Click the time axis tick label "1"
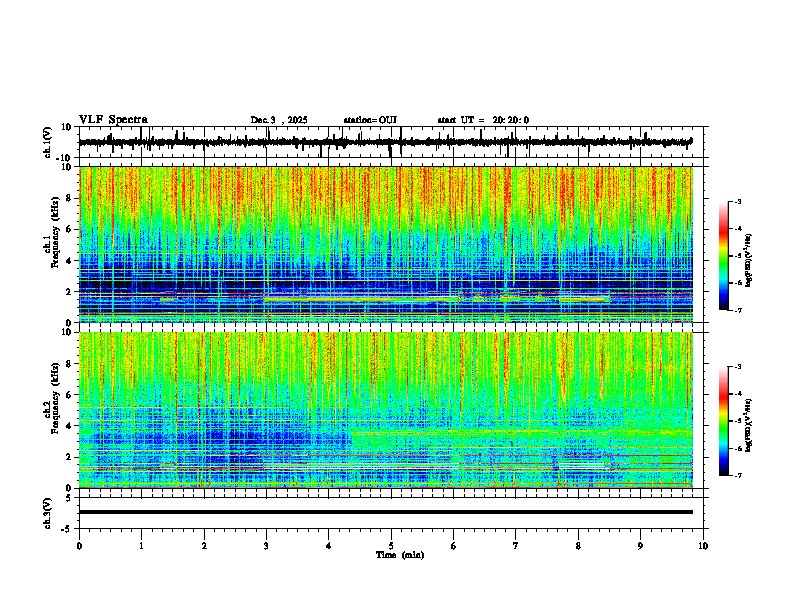 coord(141,546)
